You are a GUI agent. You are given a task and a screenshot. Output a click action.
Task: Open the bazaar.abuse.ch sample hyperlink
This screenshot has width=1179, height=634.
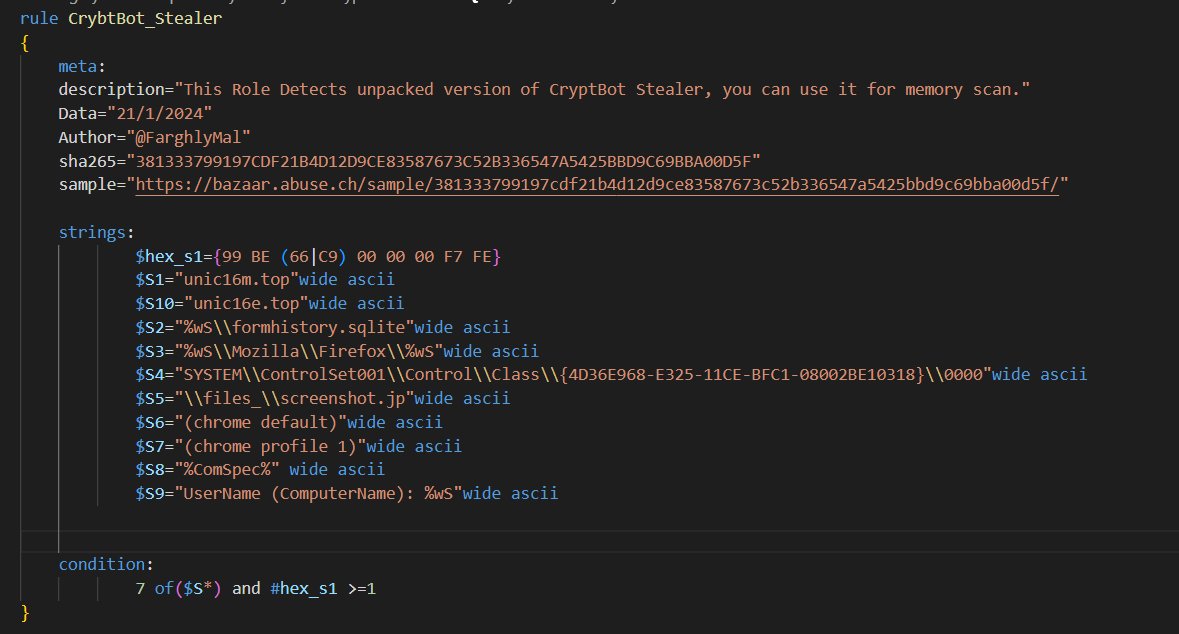pos(600,184)
